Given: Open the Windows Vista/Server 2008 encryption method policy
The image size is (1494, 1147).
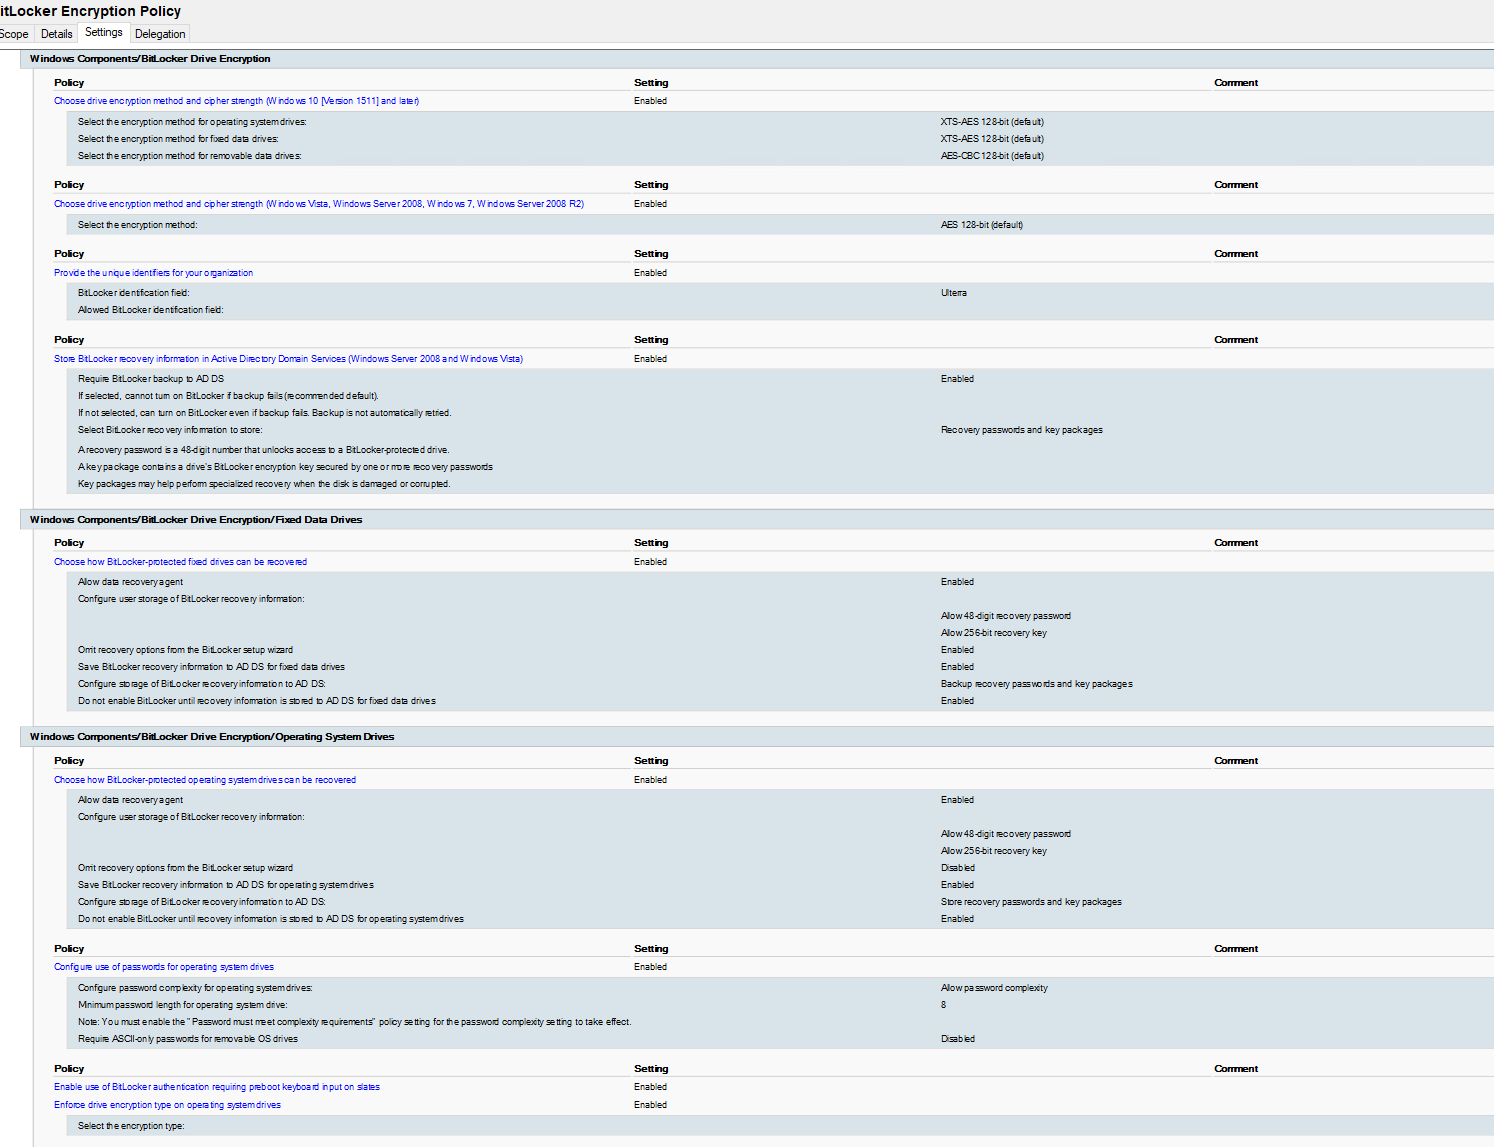Looking at the screenshot, I should tap(319, 204).
